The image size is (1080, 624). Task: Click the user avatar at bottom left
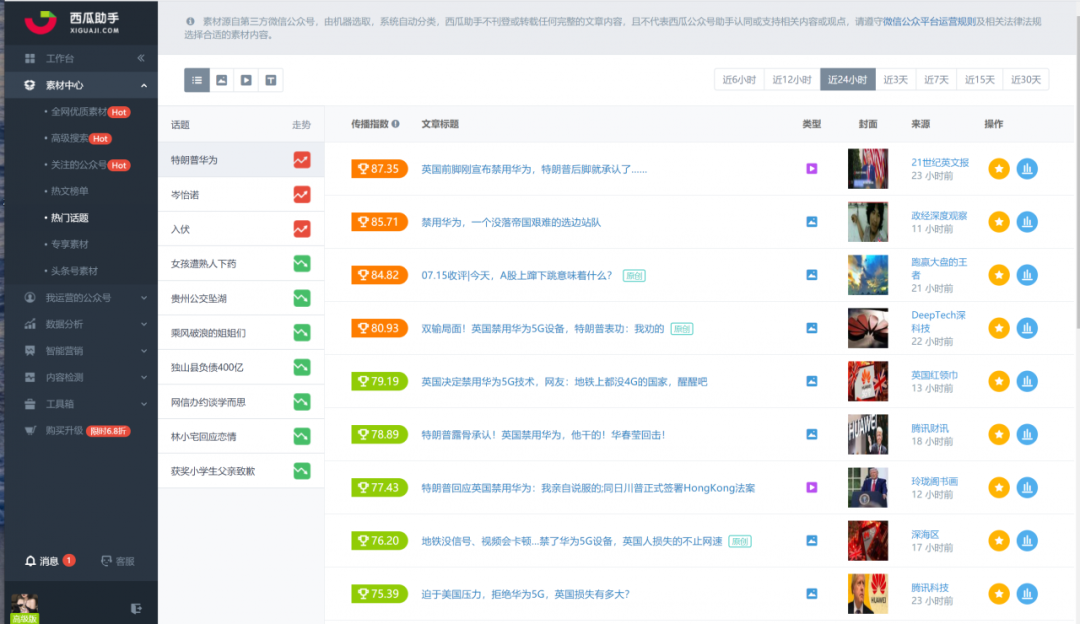pyautogui.click(x=24, y=607)
